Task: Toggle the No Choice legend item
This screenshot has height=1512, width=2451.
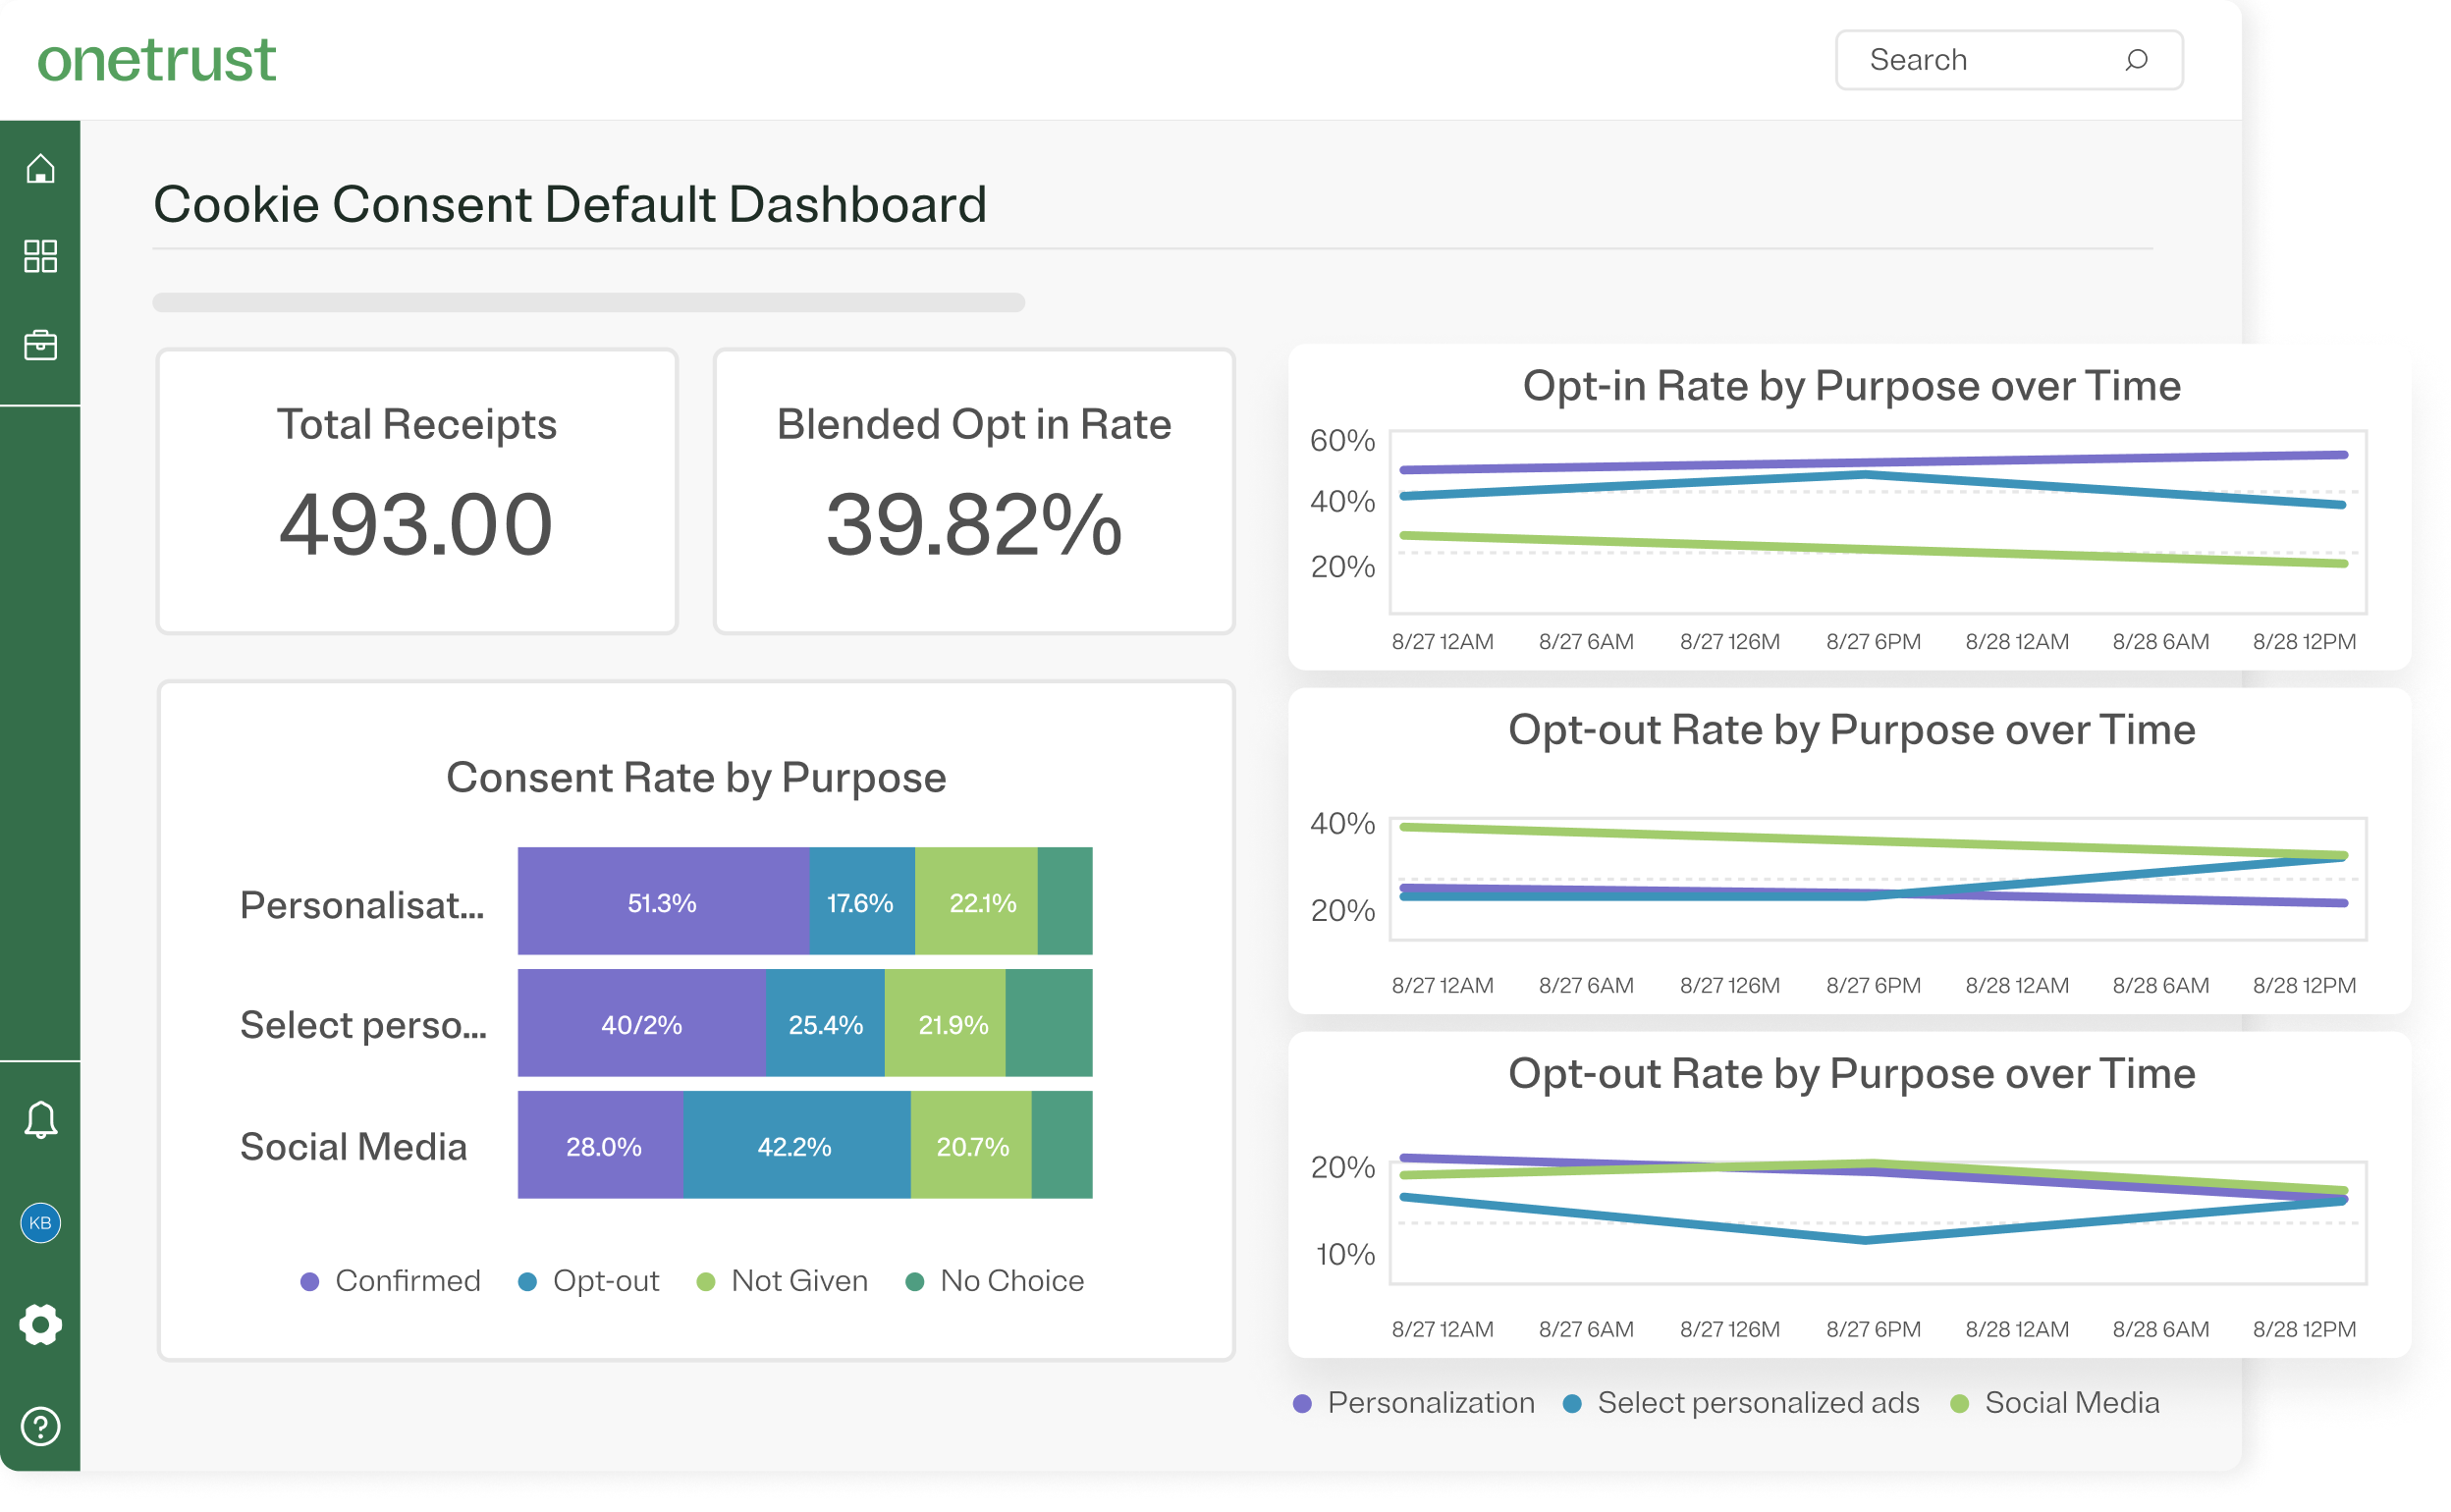Action: [995, 1281]
